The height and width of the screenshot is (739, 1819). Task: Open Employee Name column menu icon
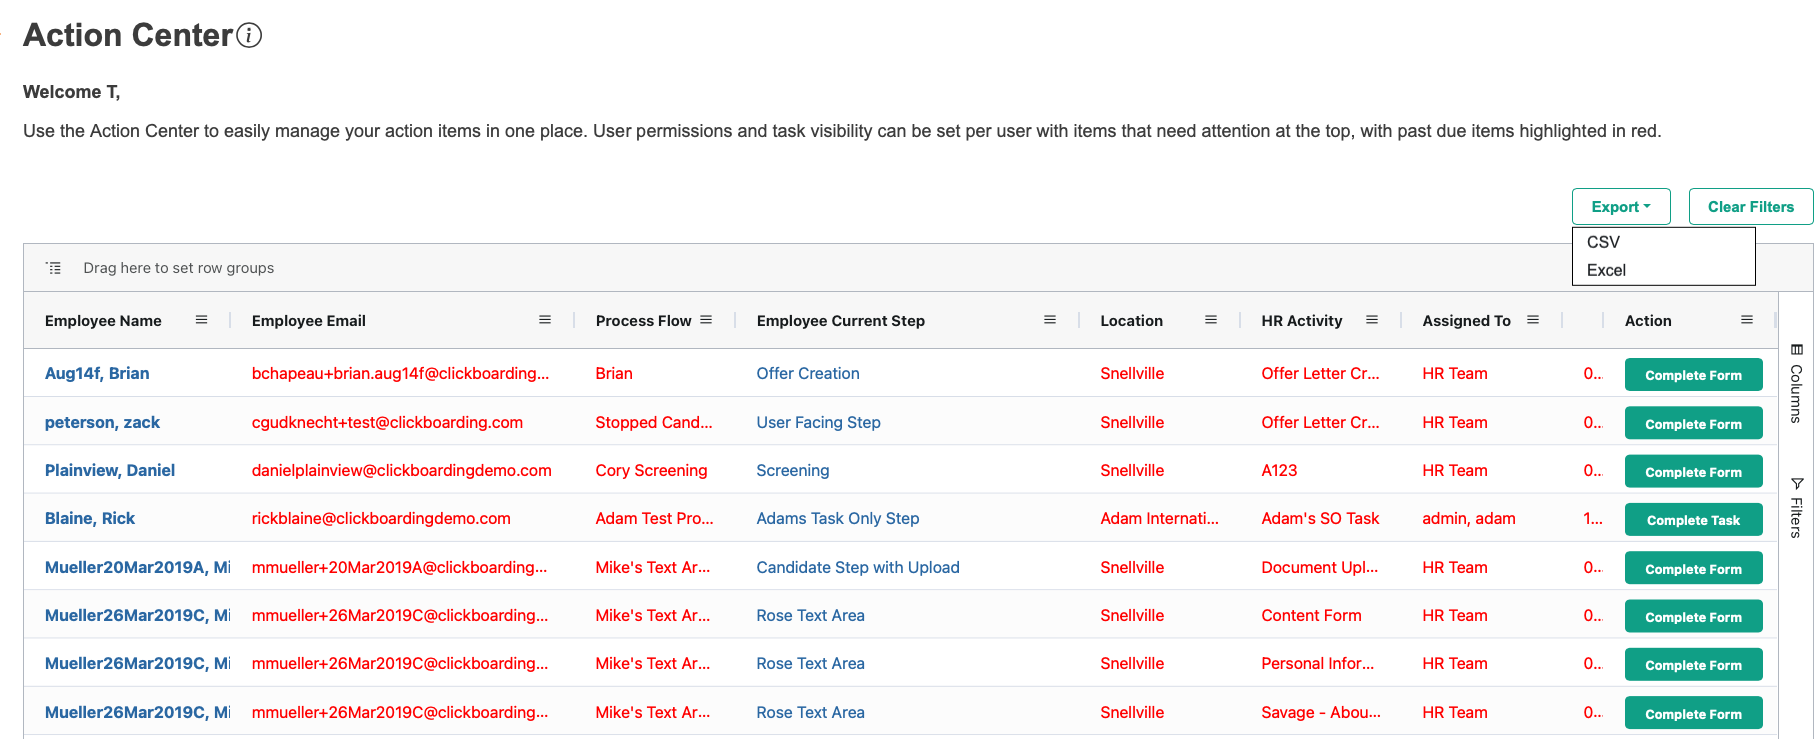[201, 320]
